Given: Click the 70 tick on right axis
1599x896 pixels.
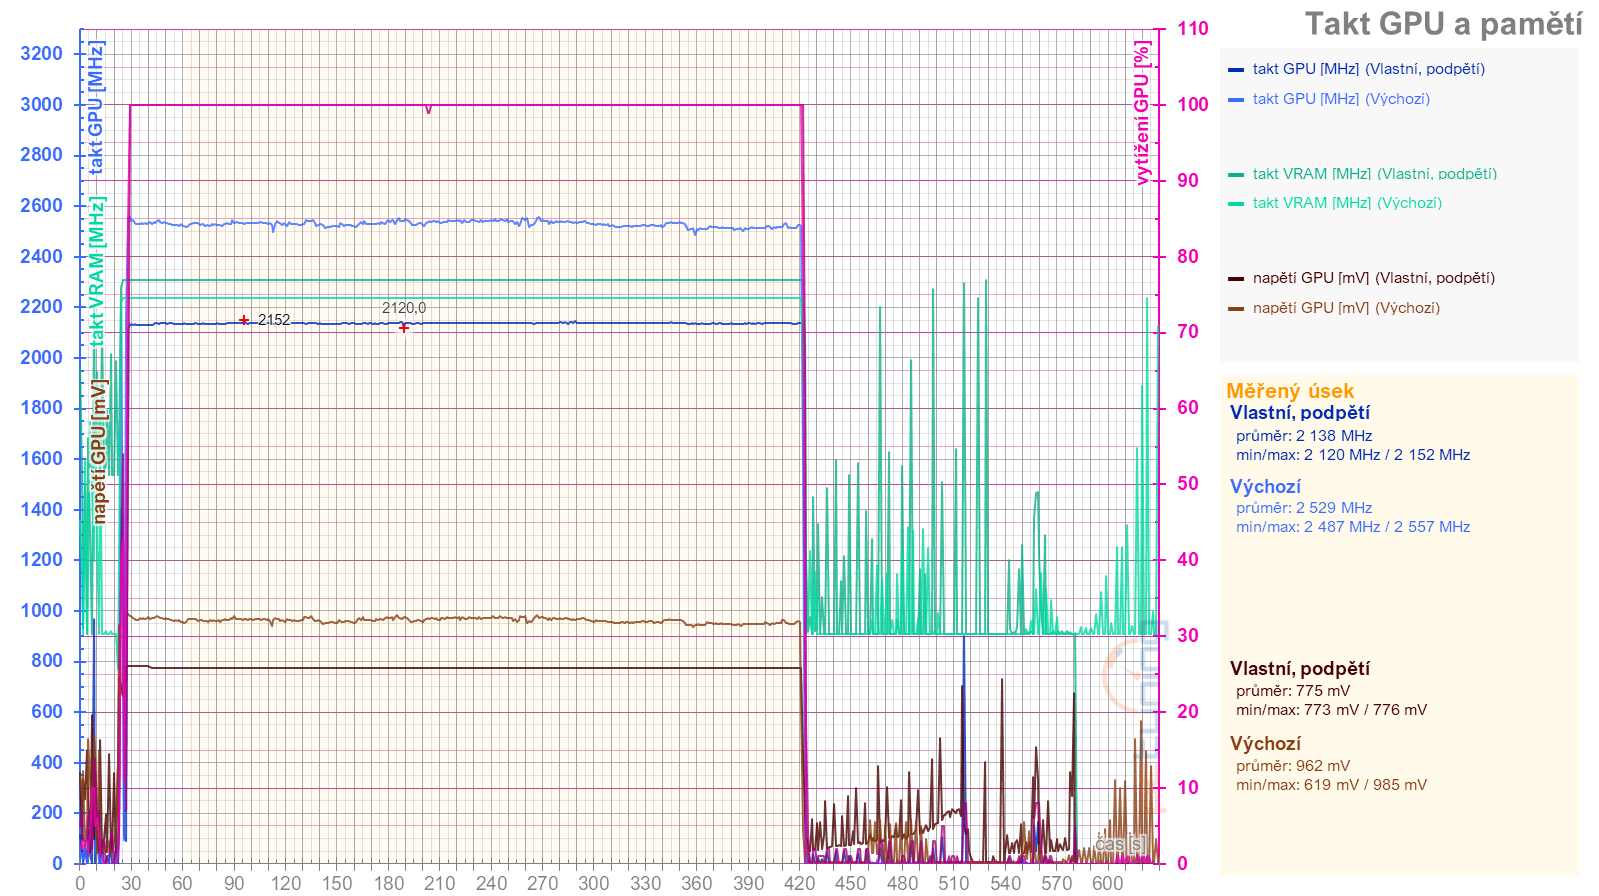Looking at the screenshot, I should (1187, 331).
